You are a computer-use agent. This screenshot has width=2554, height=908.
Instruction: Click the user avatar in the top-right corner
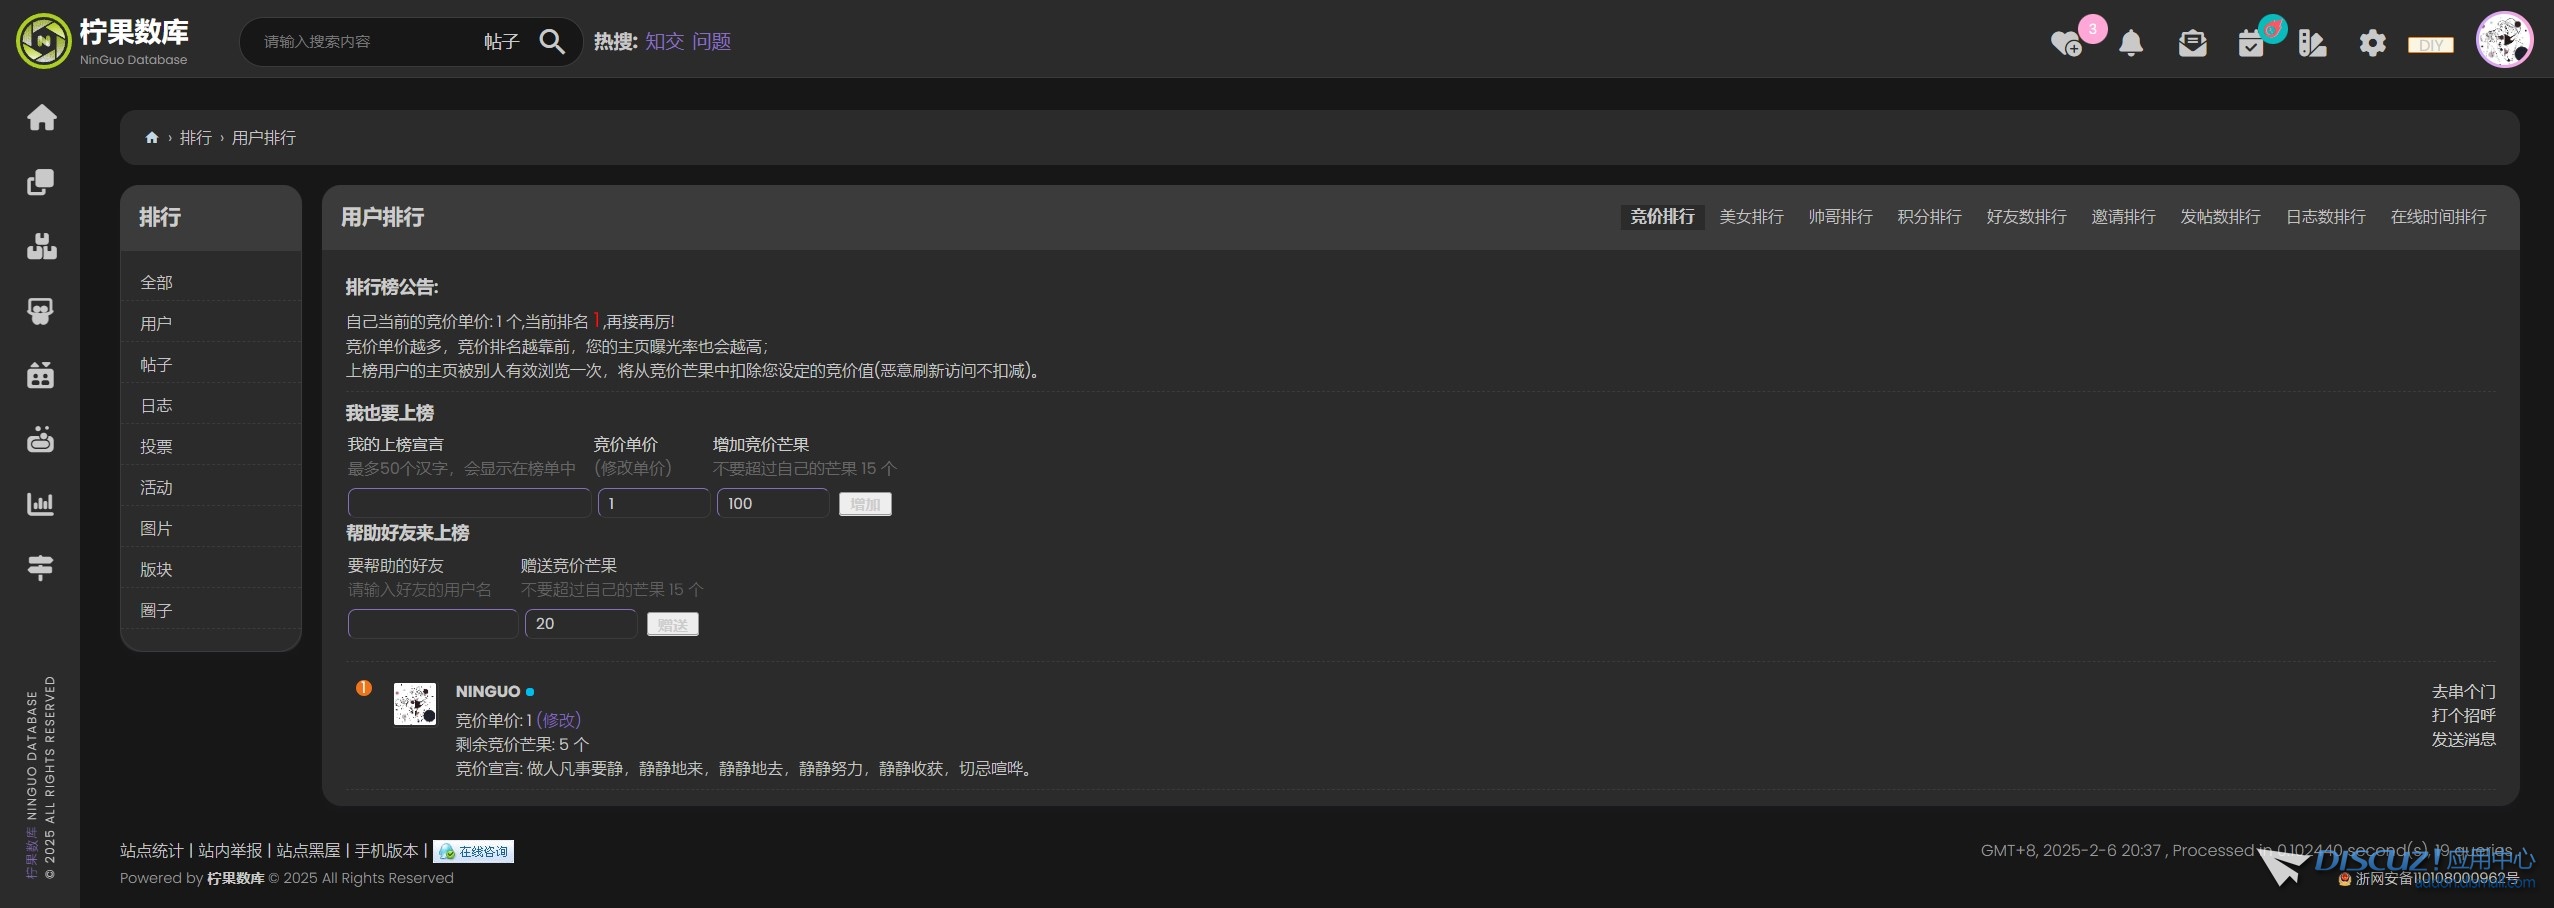[2504, 41]
